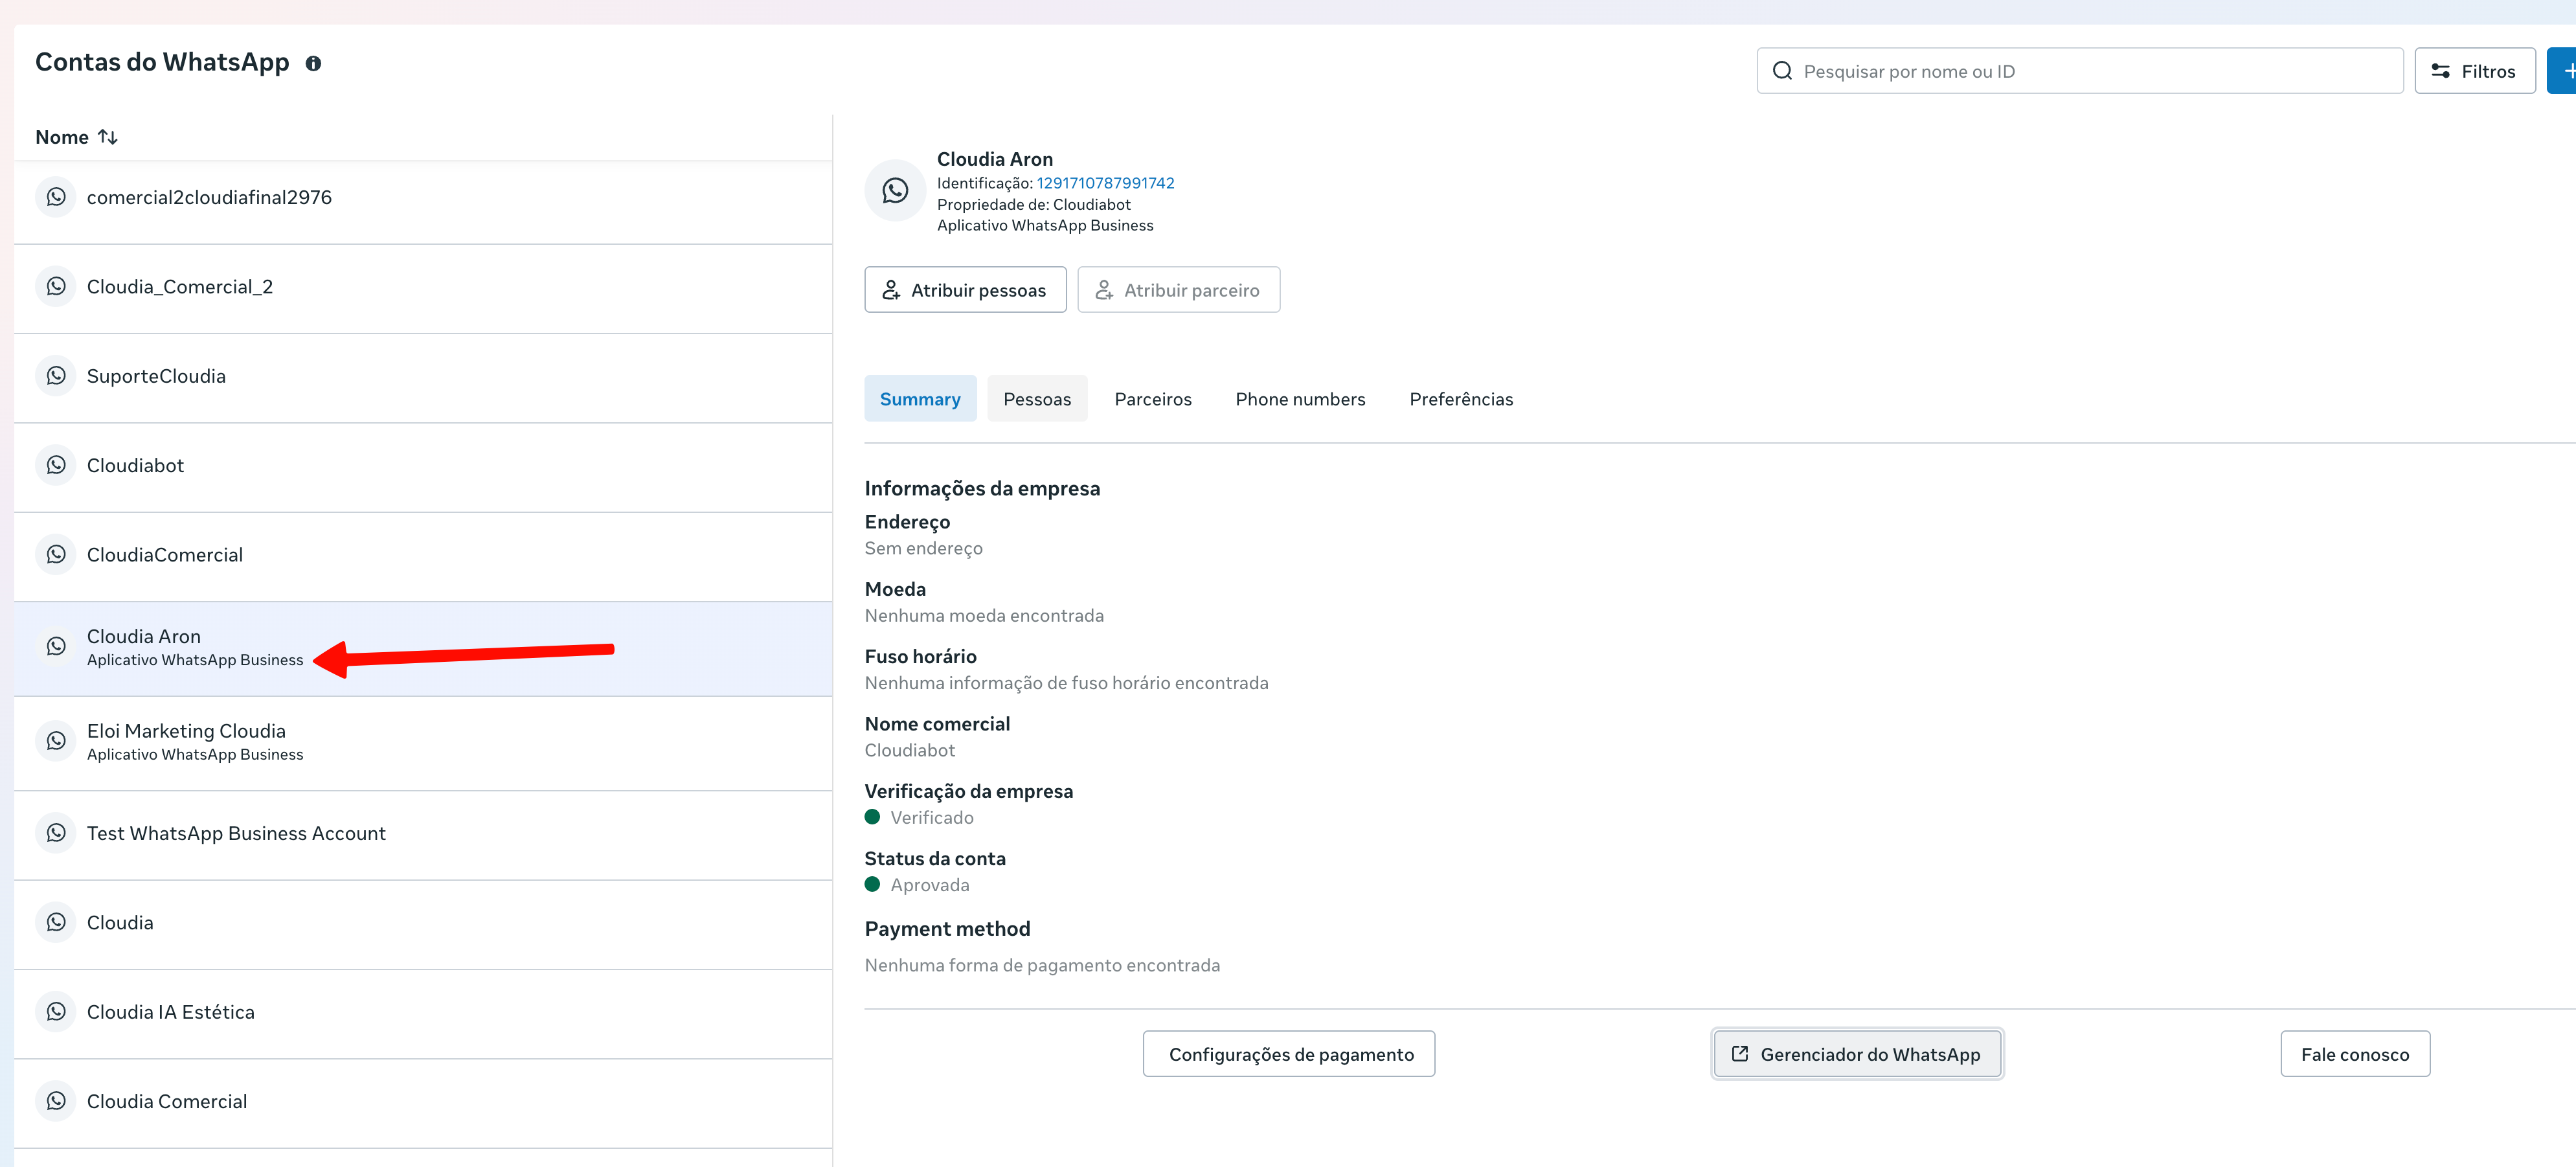This screenshot has height=1167, width=2576.
Task: Click the Aprovada status text
Action: point(930,885)
